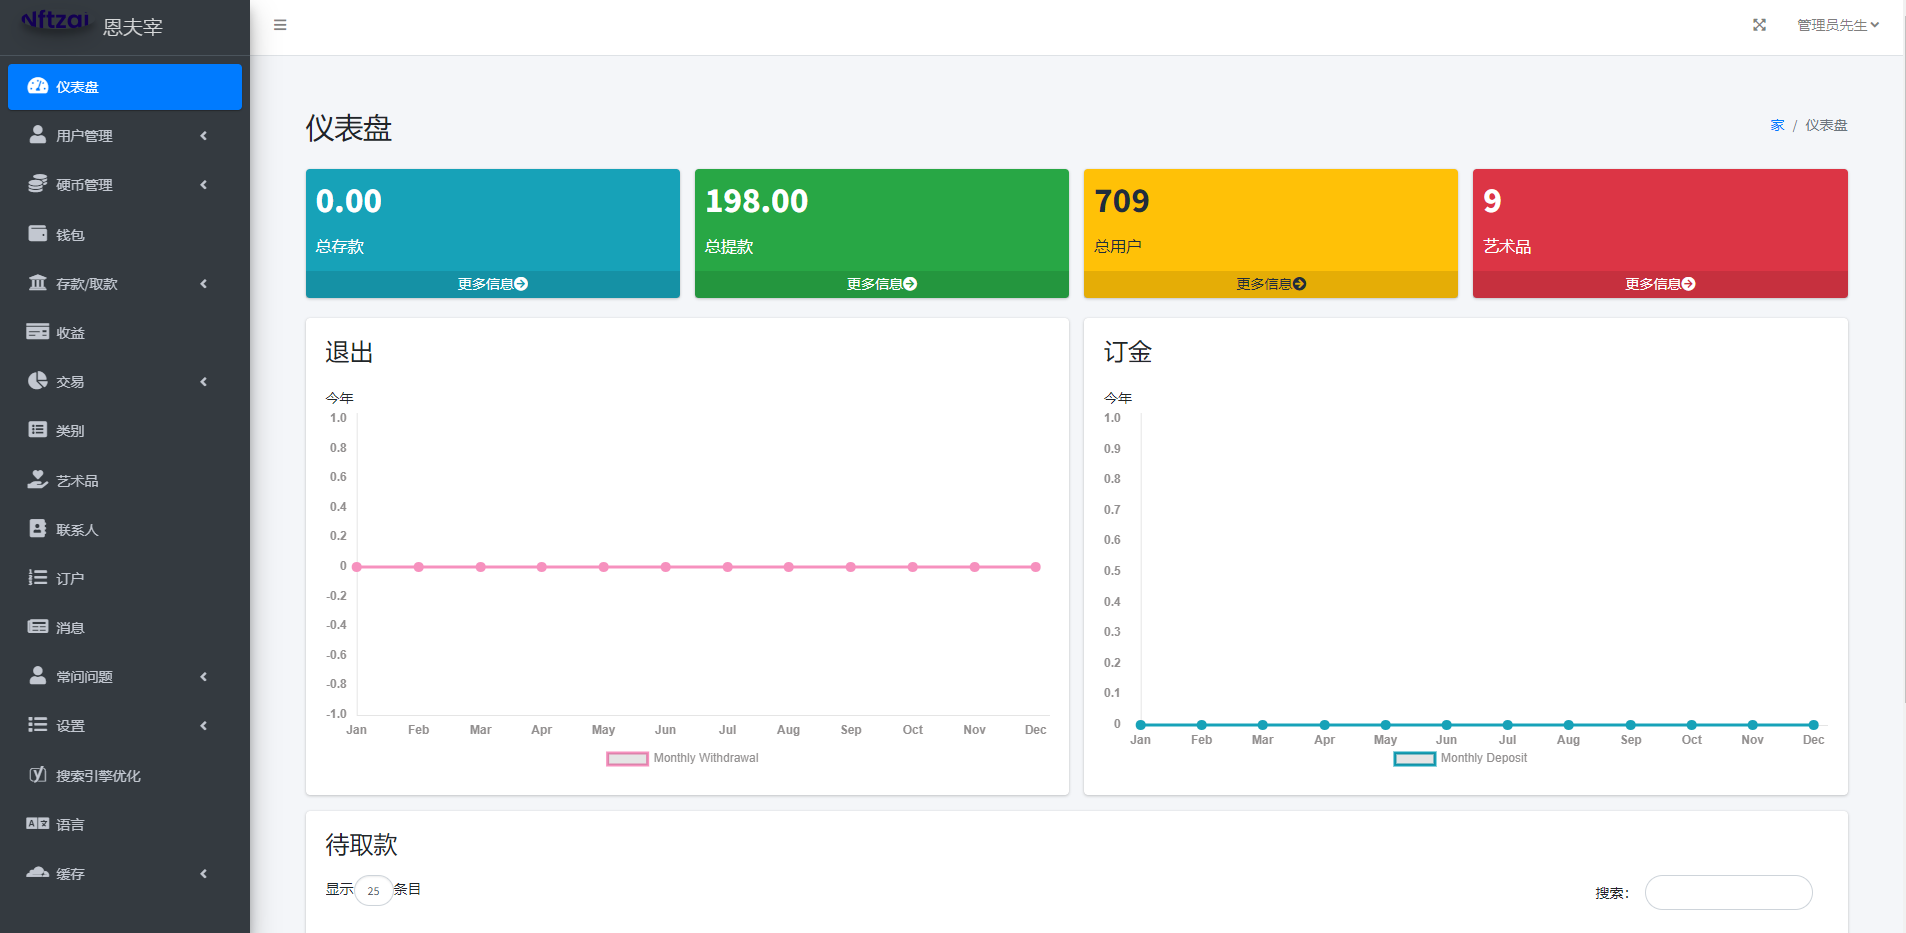Open 订户 subscribers menu item
1906x933 pixels.
click(x=70, y=579)
